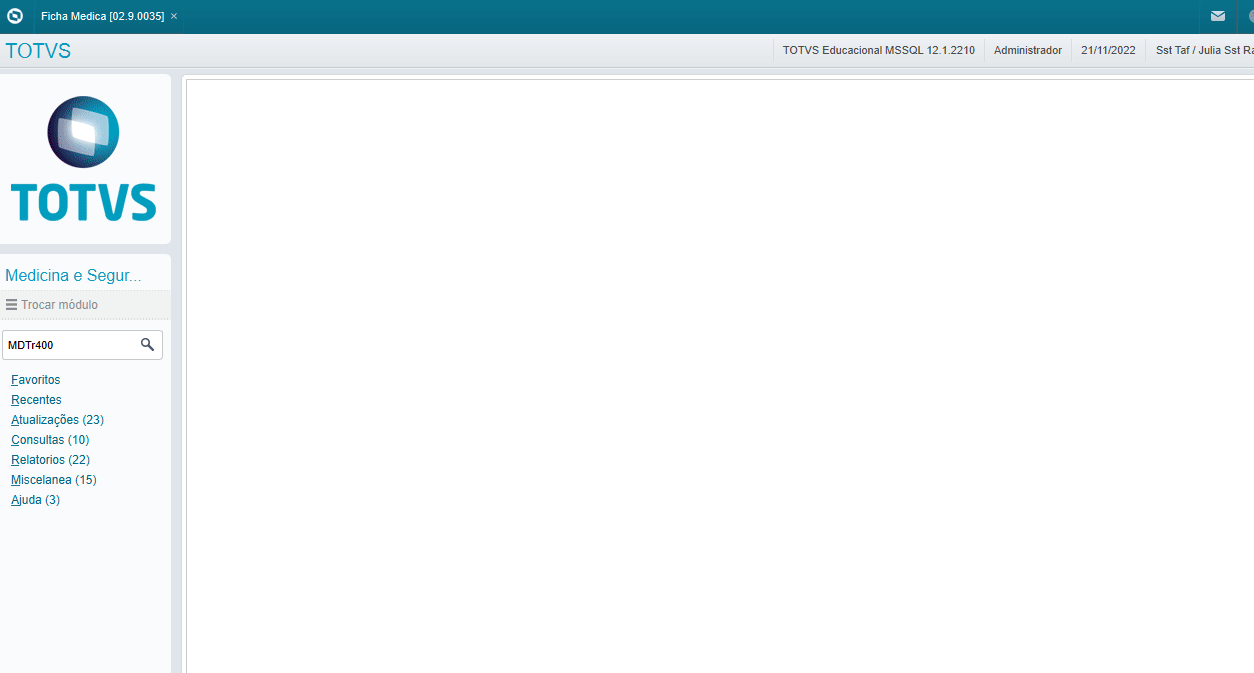Close the Ficha Medica tab
This screenshot has width=1254, height=673.
[174, 17]
